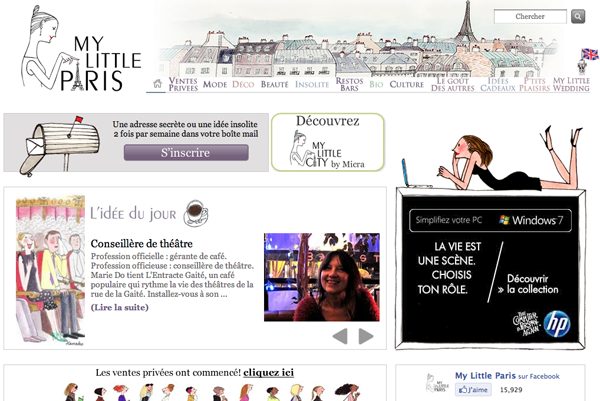Open the P'tits Plaisirs section
Viewport: 600px width, 401px height.
click(534, 84)
